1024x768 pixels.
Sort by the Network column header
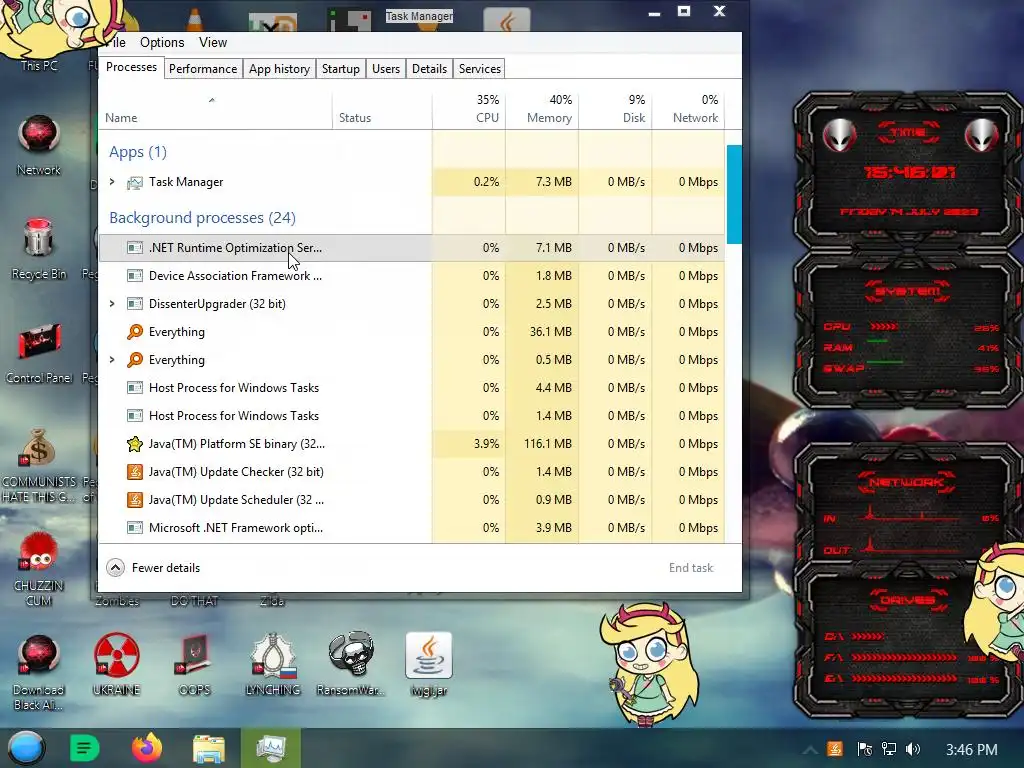(x=688, y=111)
